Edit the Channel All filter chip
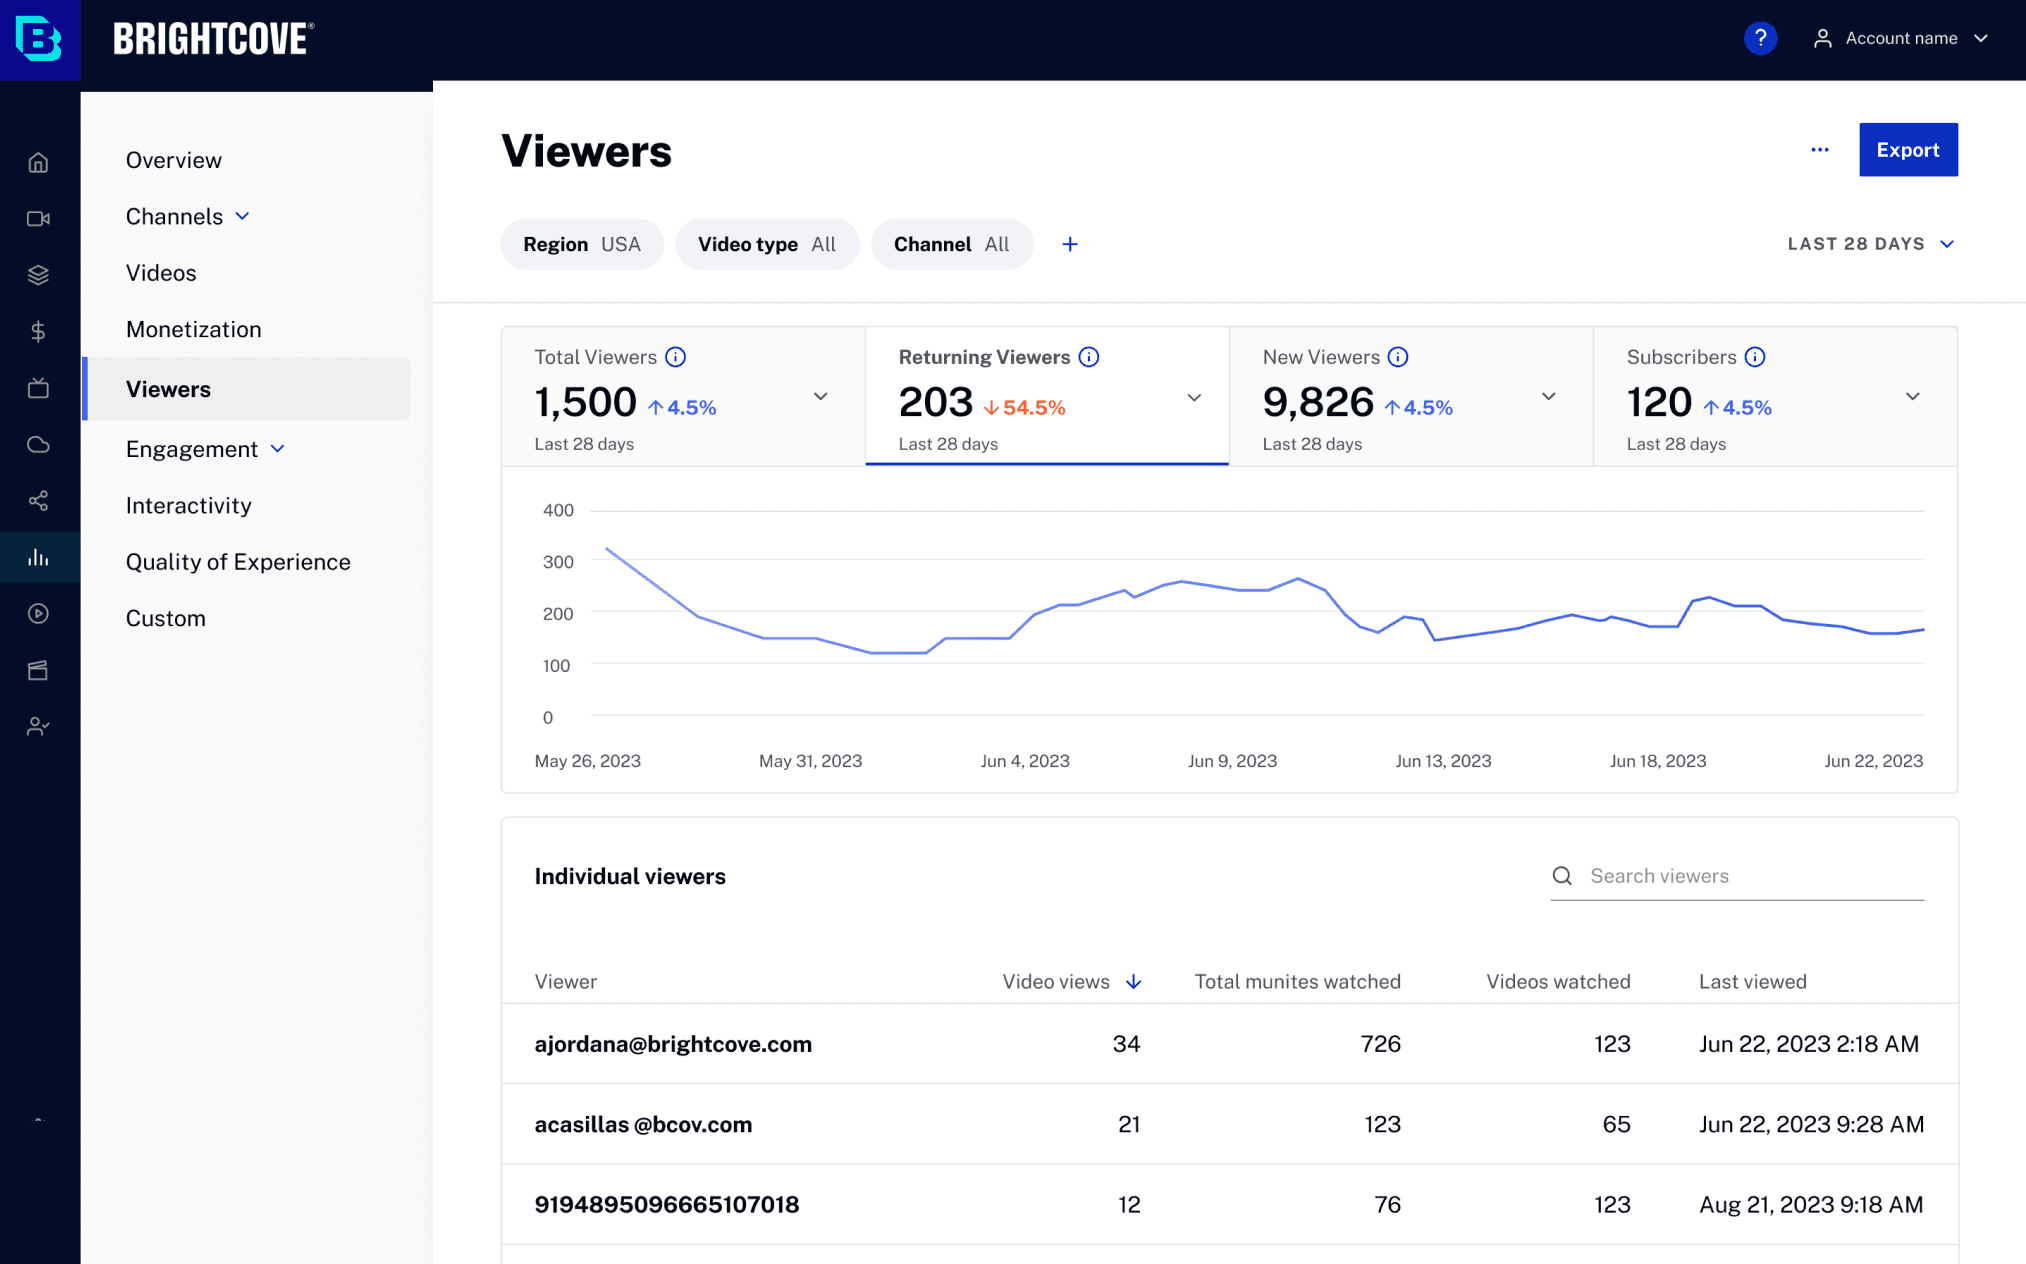The image size is (2026, 1264). point(952,244)
